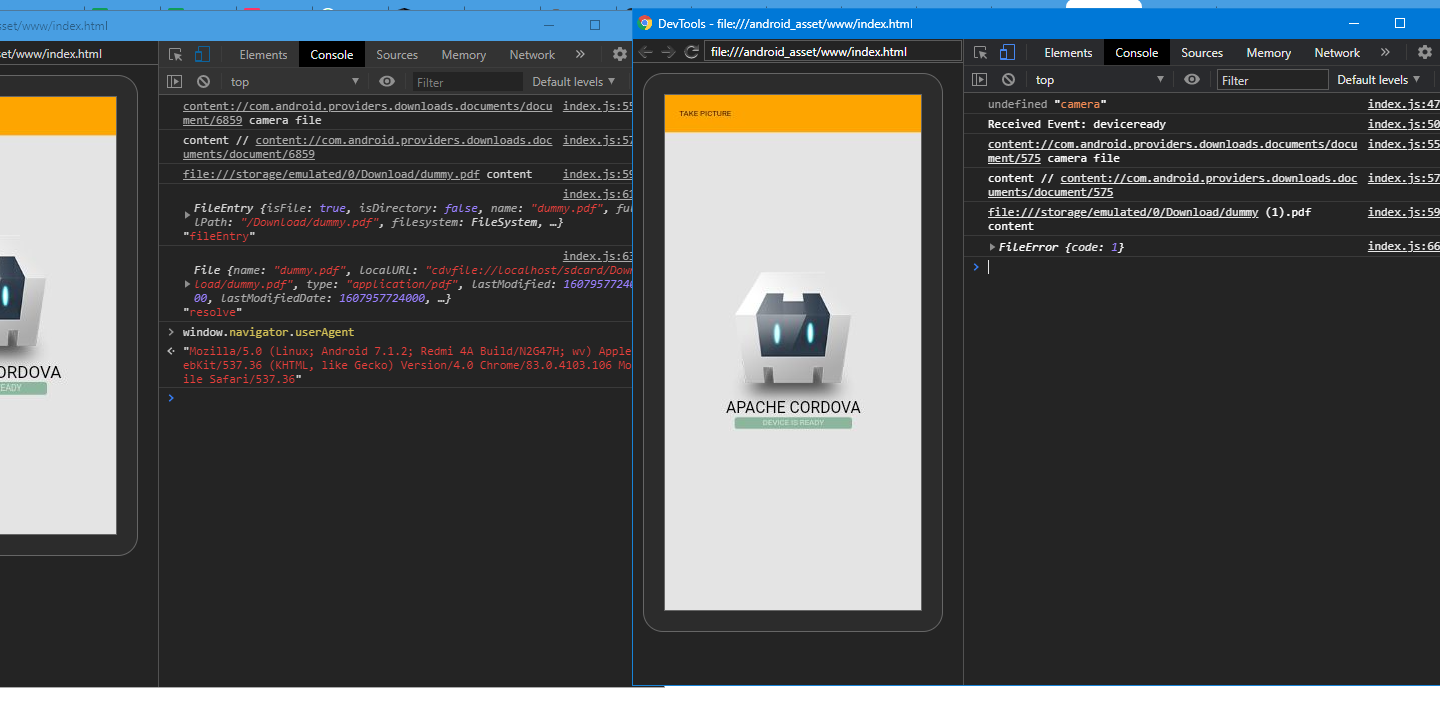Click the Cordova robot logo in right preview
1440x703 pixels.
pyautogui.click(x=793, y=333)
